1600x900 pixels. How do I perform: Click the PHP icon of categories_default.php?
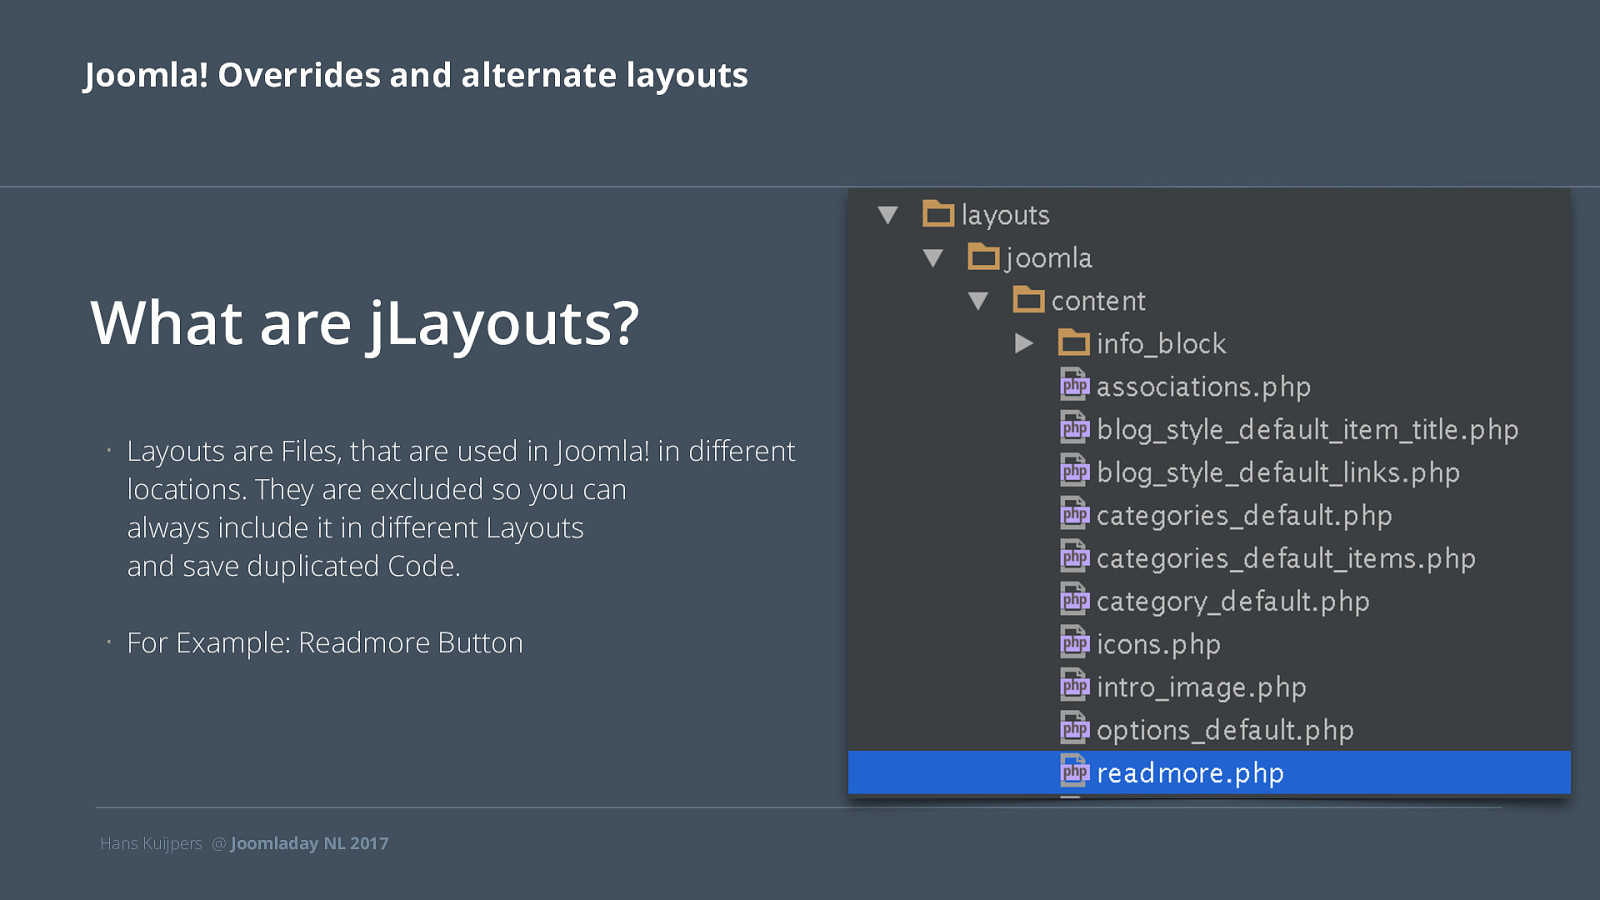click(x=1075, y=514)
